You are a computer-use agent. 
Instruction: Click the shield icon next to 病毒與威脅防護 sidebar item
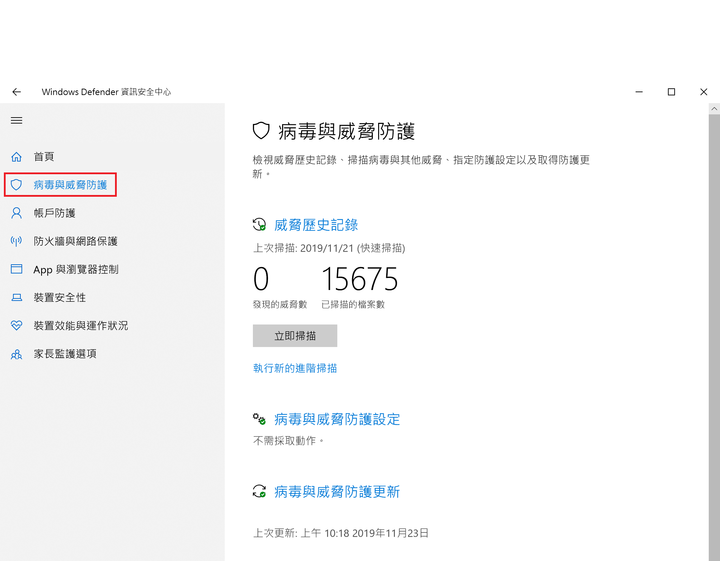coord(17,185)
